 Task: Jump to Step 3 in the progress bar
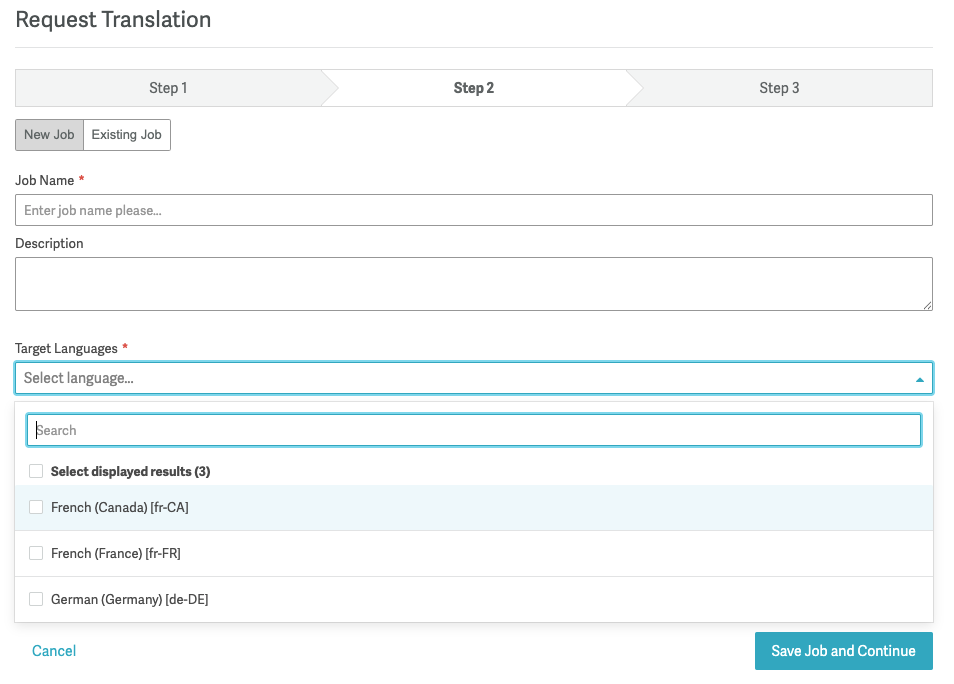(779, 88)
